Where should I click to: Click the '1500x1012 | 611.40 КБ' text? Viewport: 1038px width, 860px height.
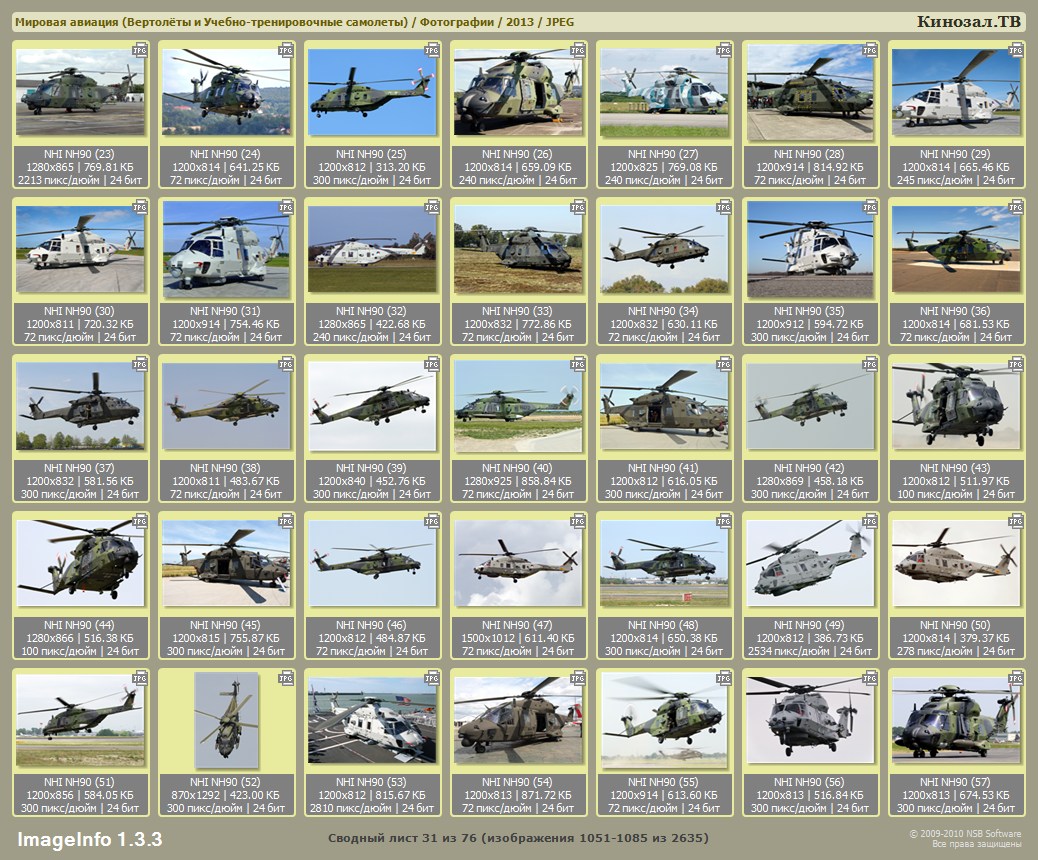(518, 638)
